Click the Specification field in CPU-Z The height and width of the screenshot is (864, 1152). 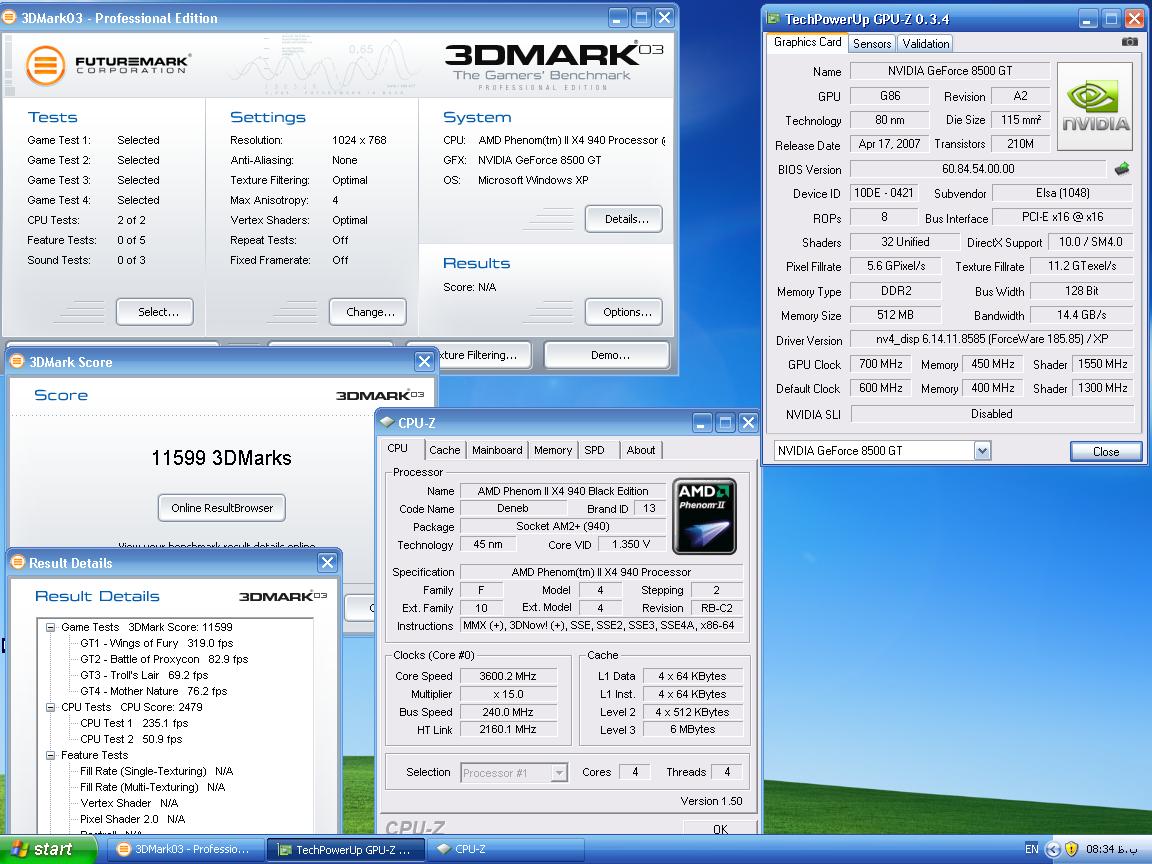(601, 572)
